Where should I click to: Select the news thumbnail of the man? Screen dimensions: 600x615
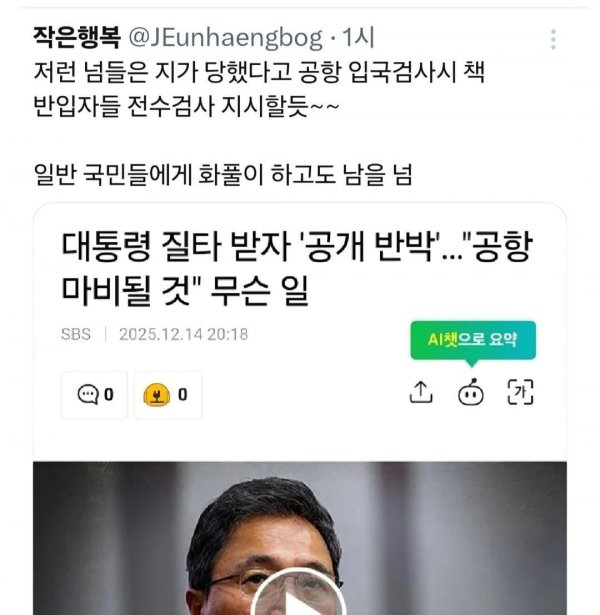coord(300,538)
